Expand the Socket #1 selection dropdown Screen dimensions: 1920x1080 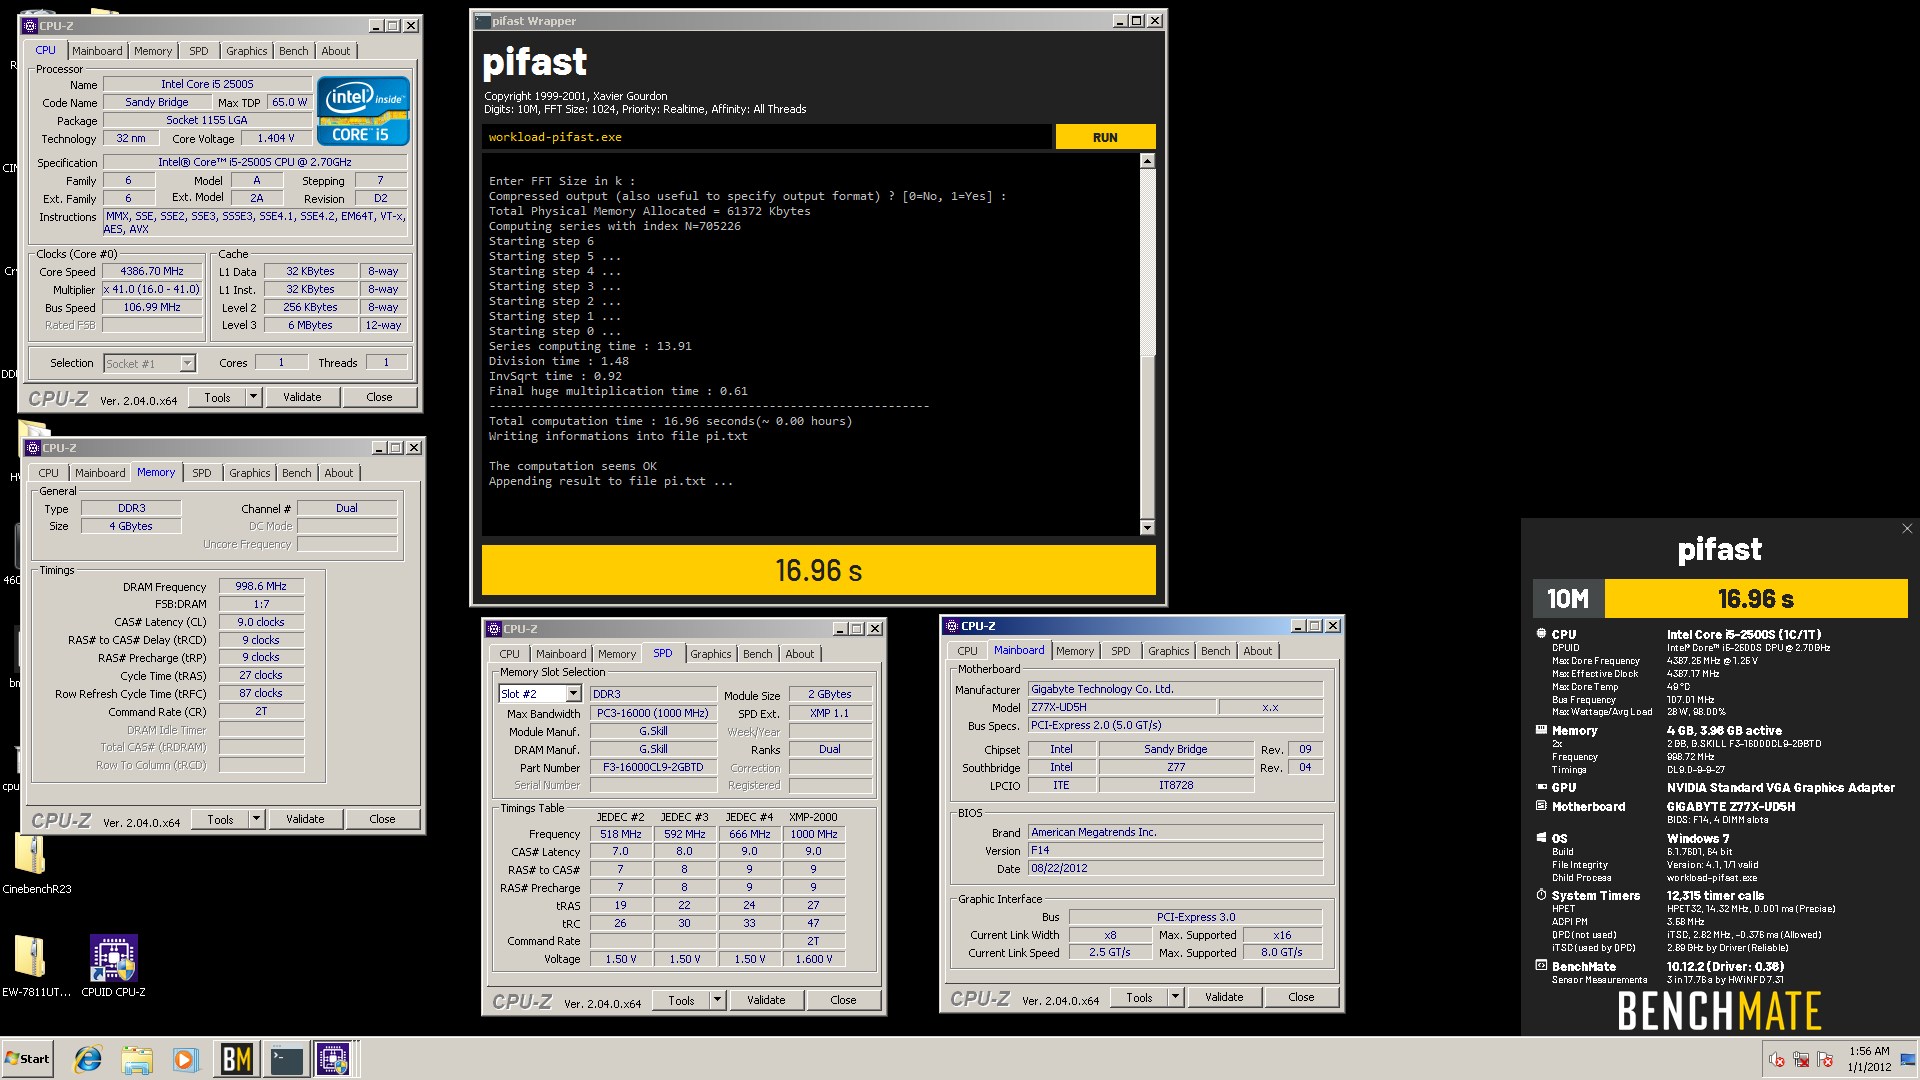(x=187, y=364)
